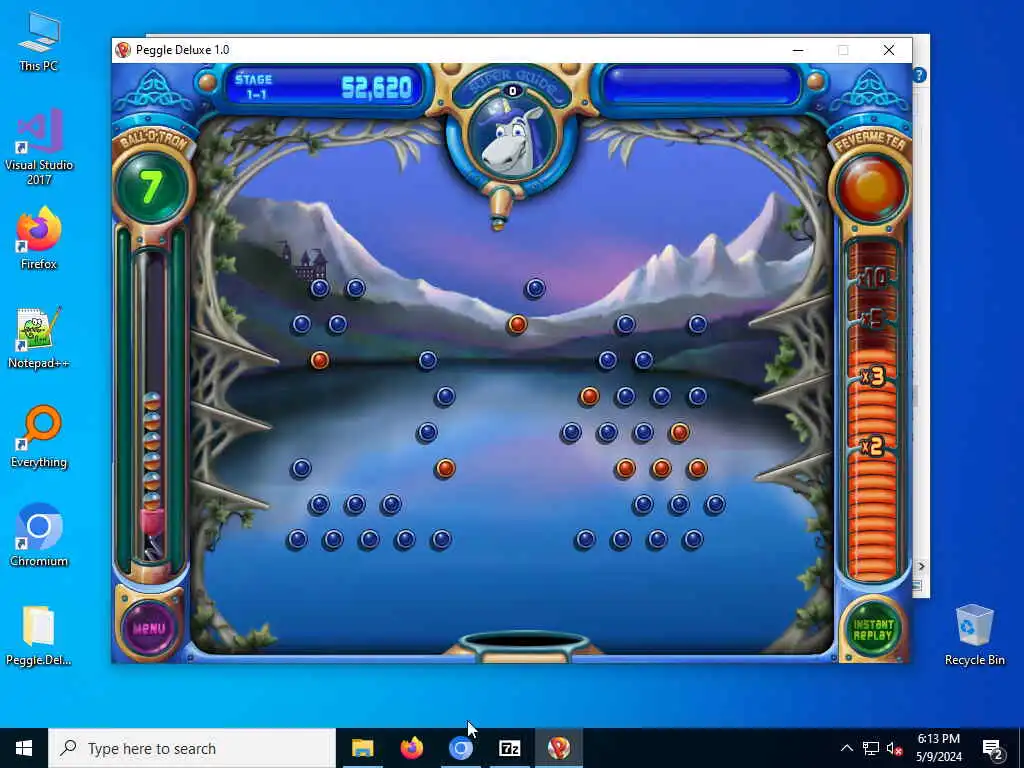Screen dimensions: 1024x768
Task: Click the ball catcher bucket at bottom
Action: [525, 645]
